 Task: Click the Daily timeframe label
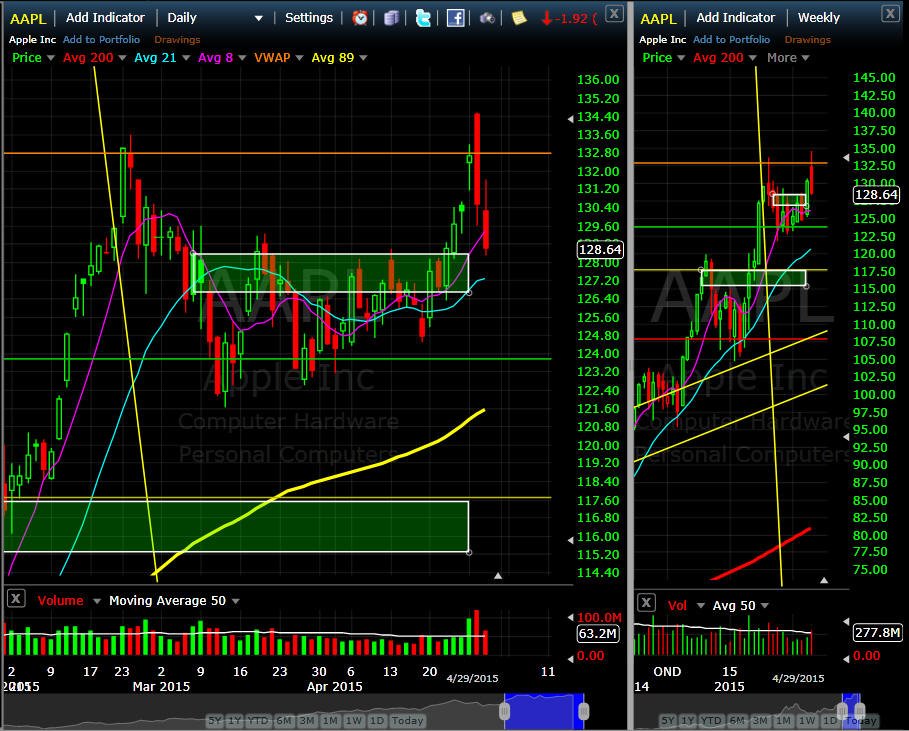182,18
